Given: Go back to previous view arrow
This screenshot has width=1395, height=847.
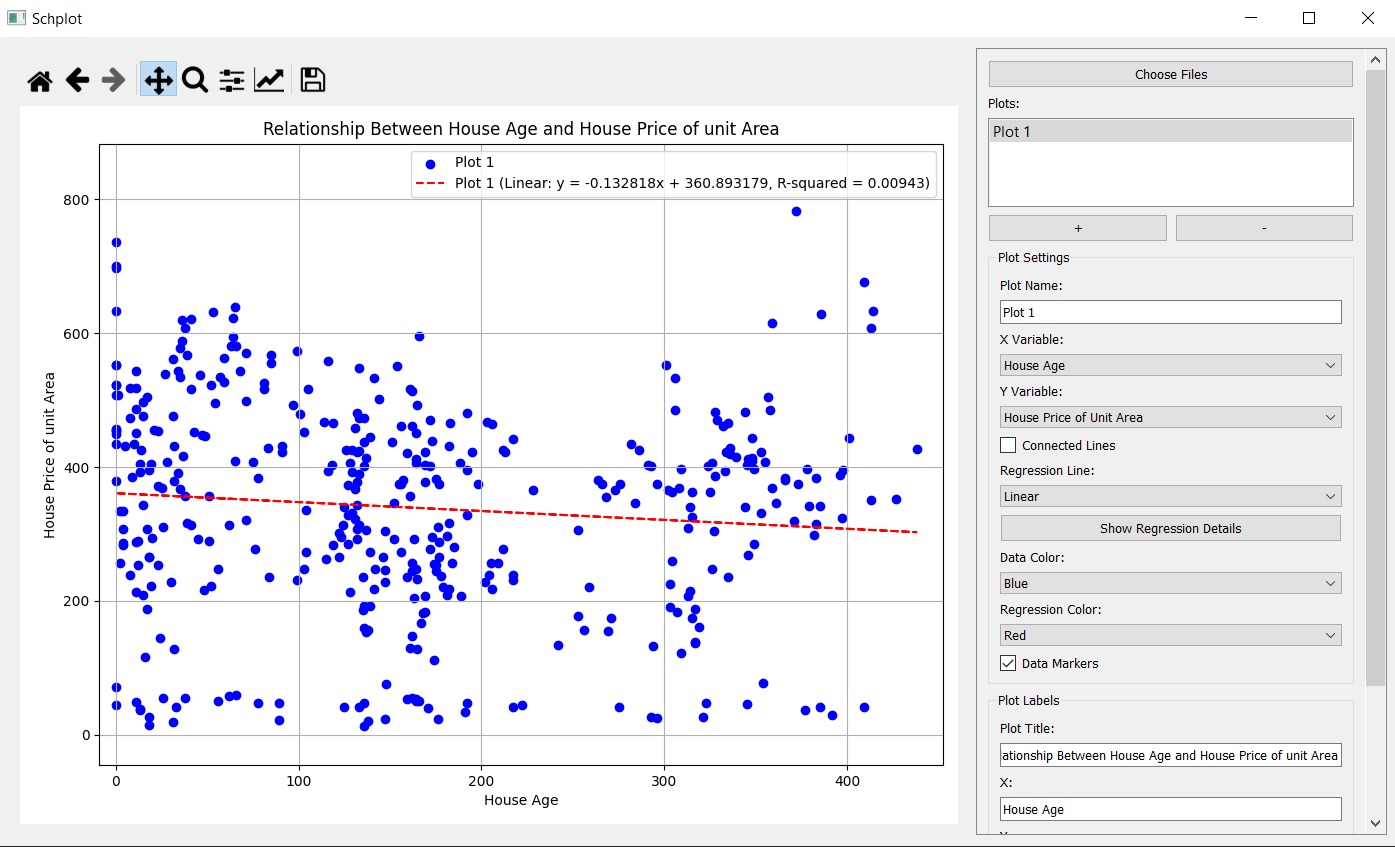Looking at the screenshot, I should tap(77, 81).
